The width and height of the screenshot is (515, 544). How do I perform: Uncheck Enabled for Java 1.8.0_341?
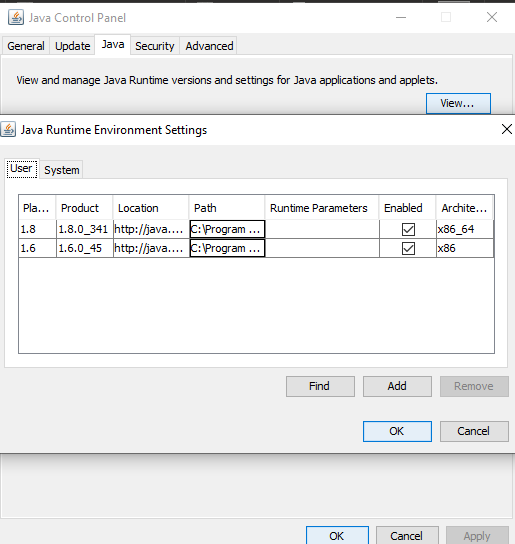click(x=408, y=229)
